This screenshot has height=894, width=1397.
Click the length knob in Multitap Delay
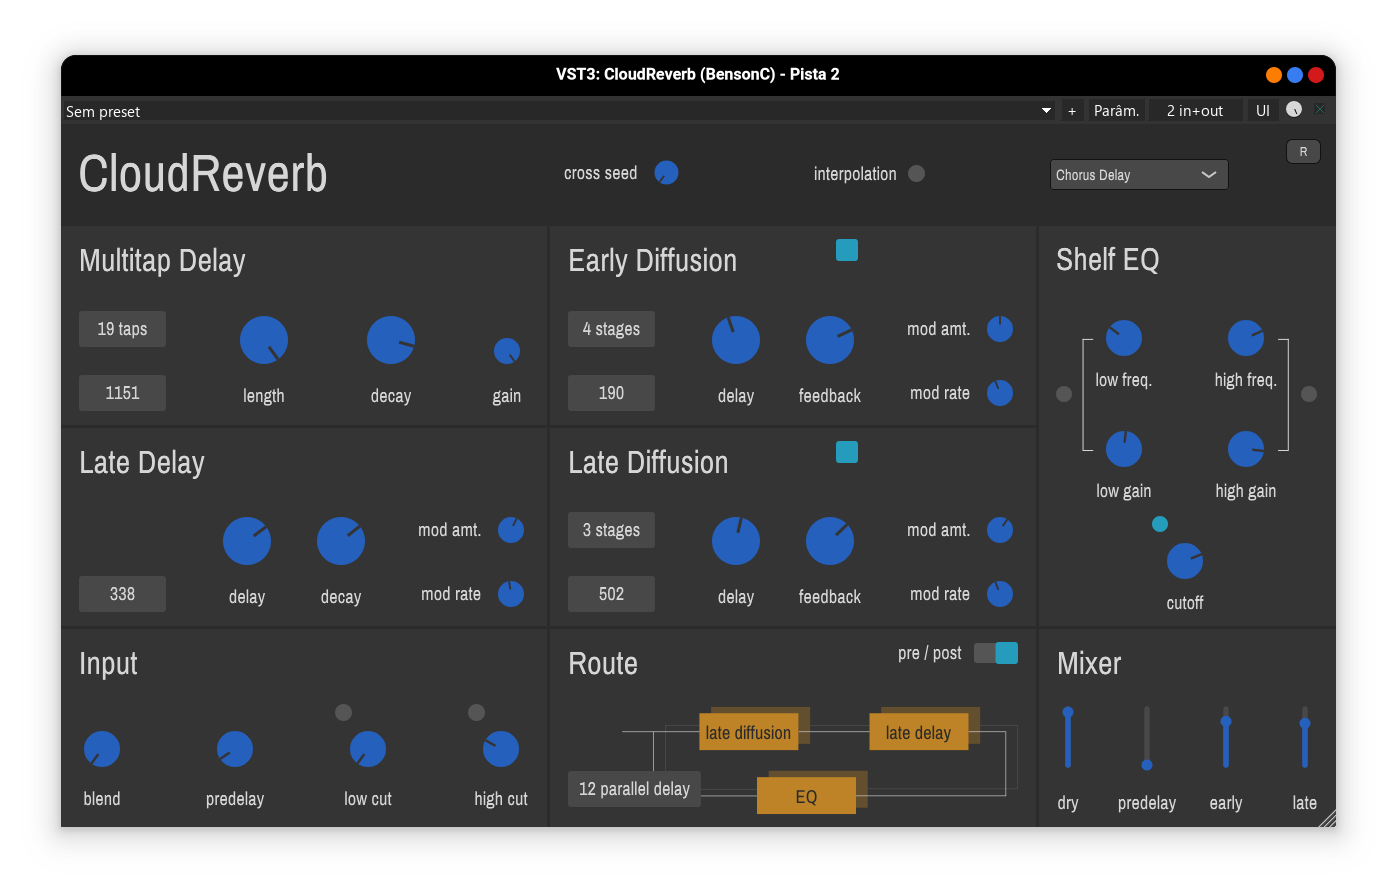point(263,339)
